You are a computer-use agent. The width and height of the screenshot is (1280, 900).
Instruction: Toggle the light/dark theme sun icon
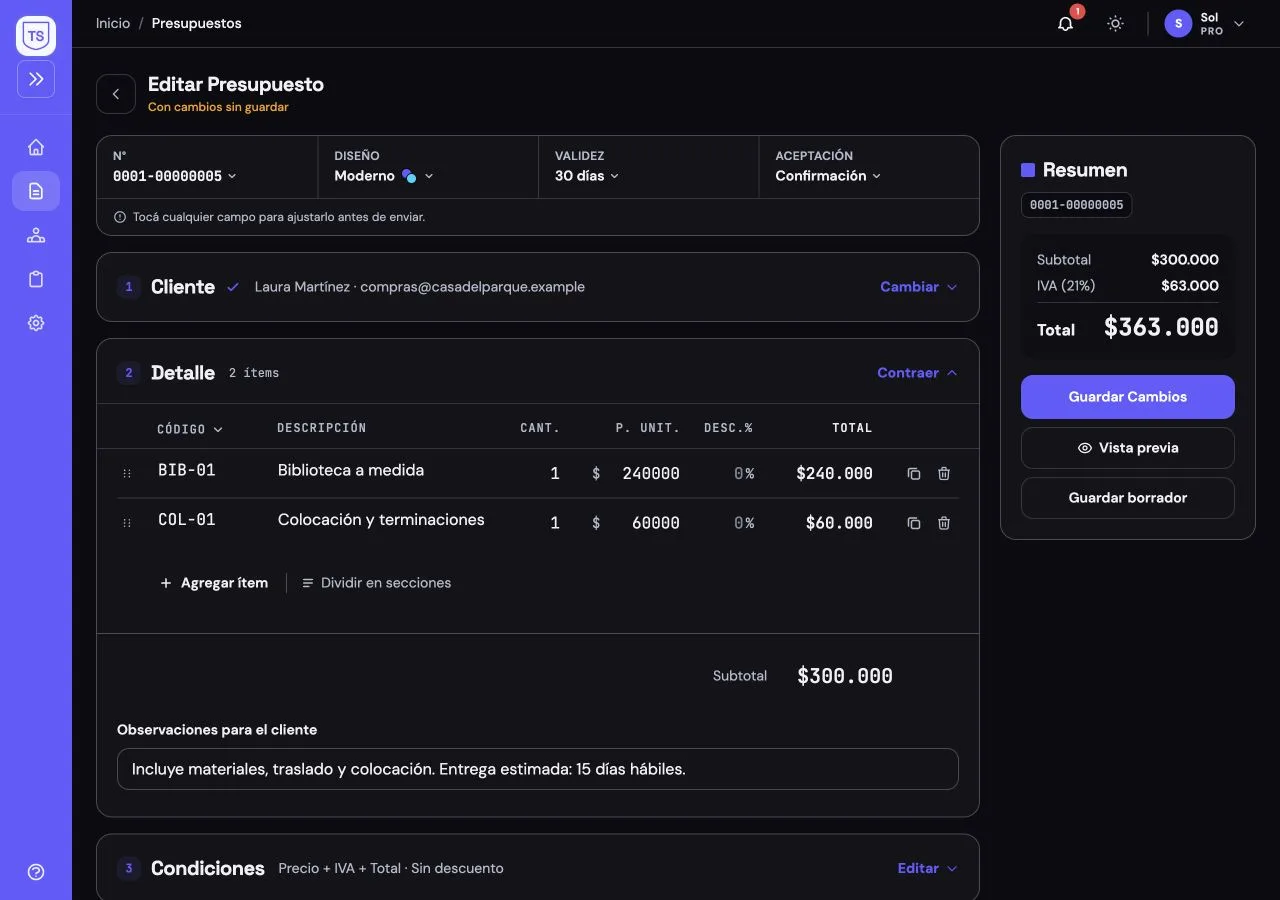click(1115, 23)
